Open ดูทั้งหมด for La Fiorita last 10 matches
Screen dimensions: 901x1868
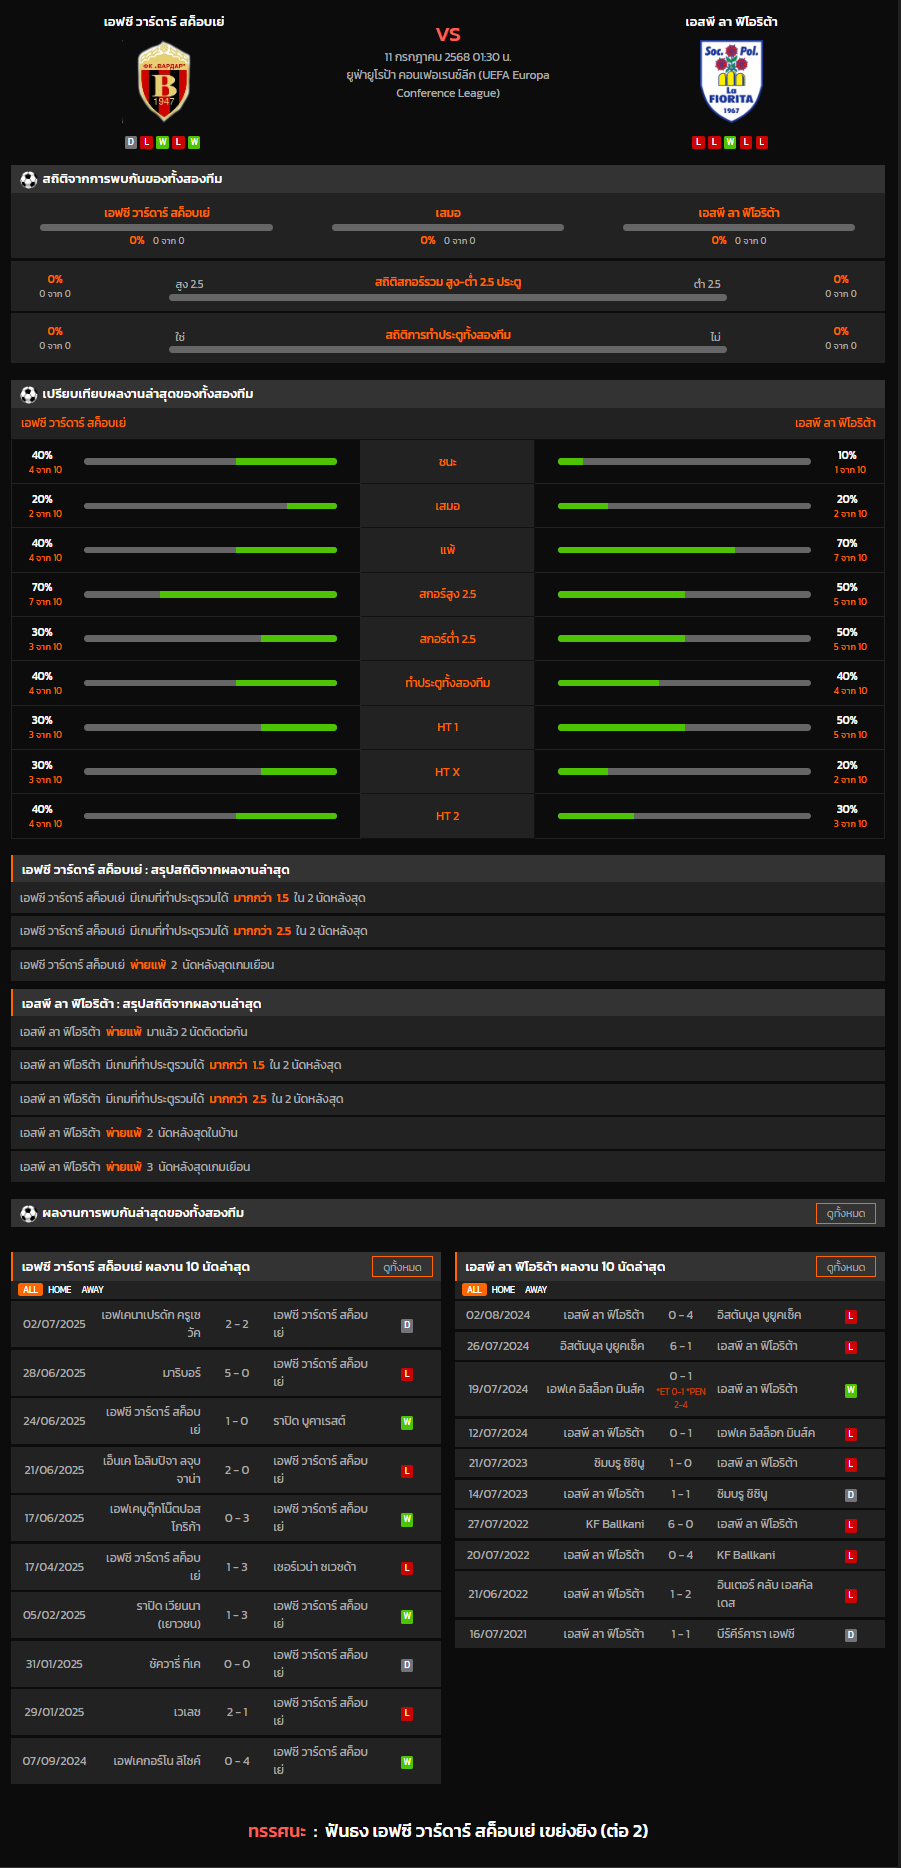click(846, 1267)
